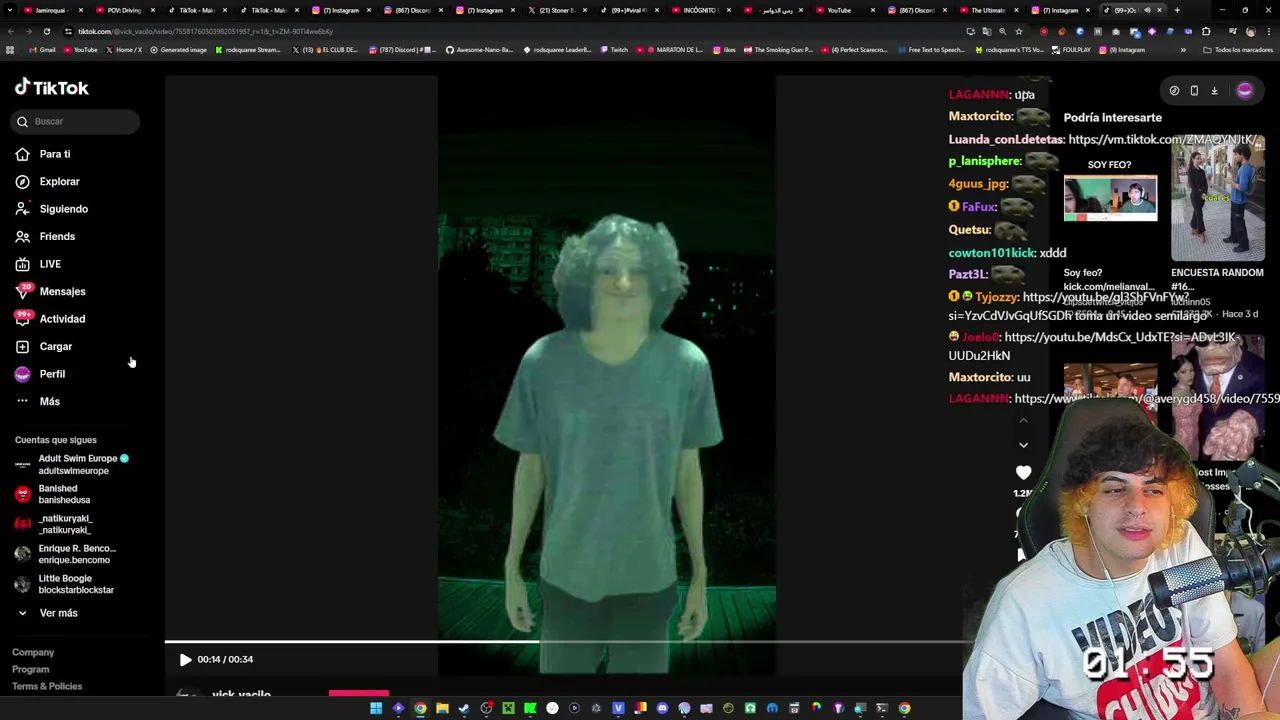The width and height of the screenshot is (1280, 720).
Task: Go back in browser
Action: [12, 31]
